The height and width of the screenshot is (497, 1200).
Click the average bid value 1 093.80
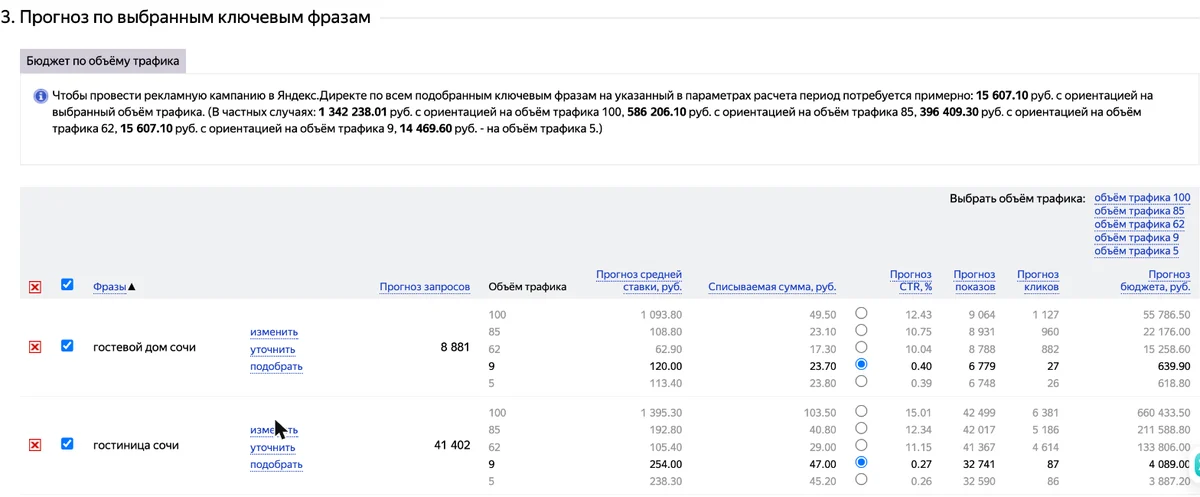[660, 315]
